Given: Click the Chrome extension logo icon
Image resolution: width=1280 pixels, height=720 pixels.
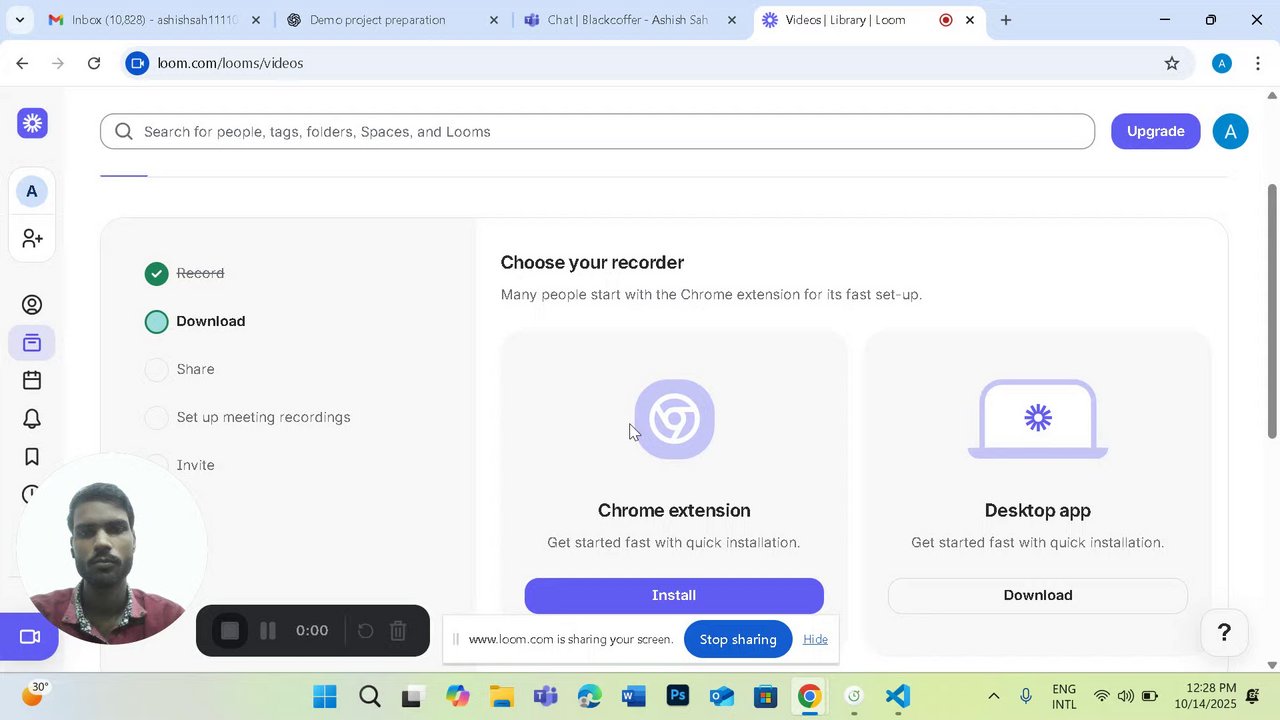Looking at the screenshot, I should (674, 419).
